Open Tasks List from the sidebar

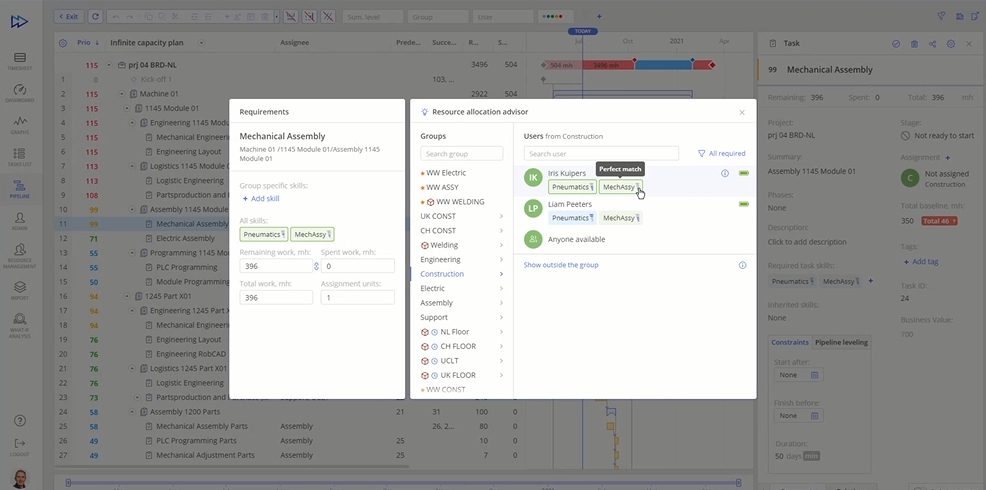[x=20, y=155]
